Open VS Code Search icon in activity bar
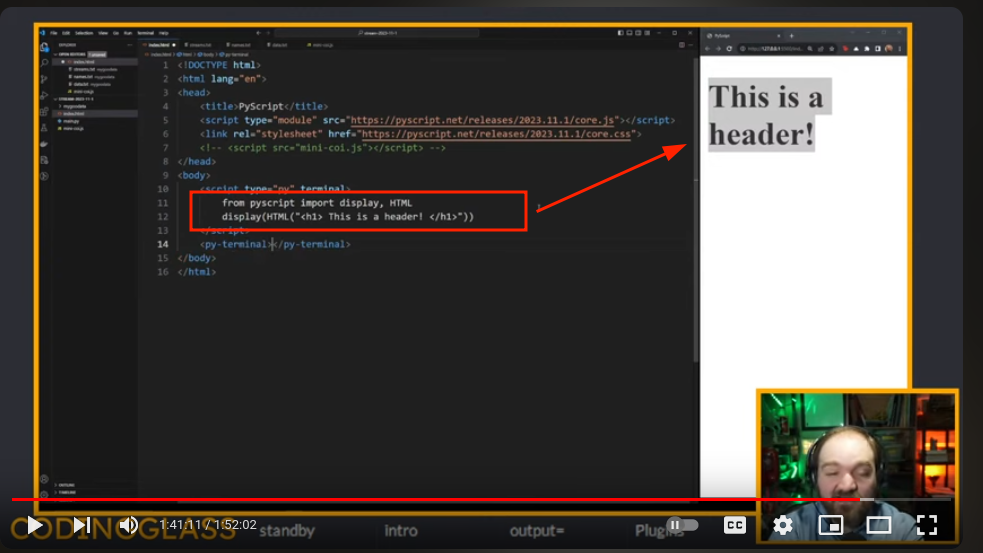This screenshot has height=553, width=983. pyautogui.click(x=44, y=62)
